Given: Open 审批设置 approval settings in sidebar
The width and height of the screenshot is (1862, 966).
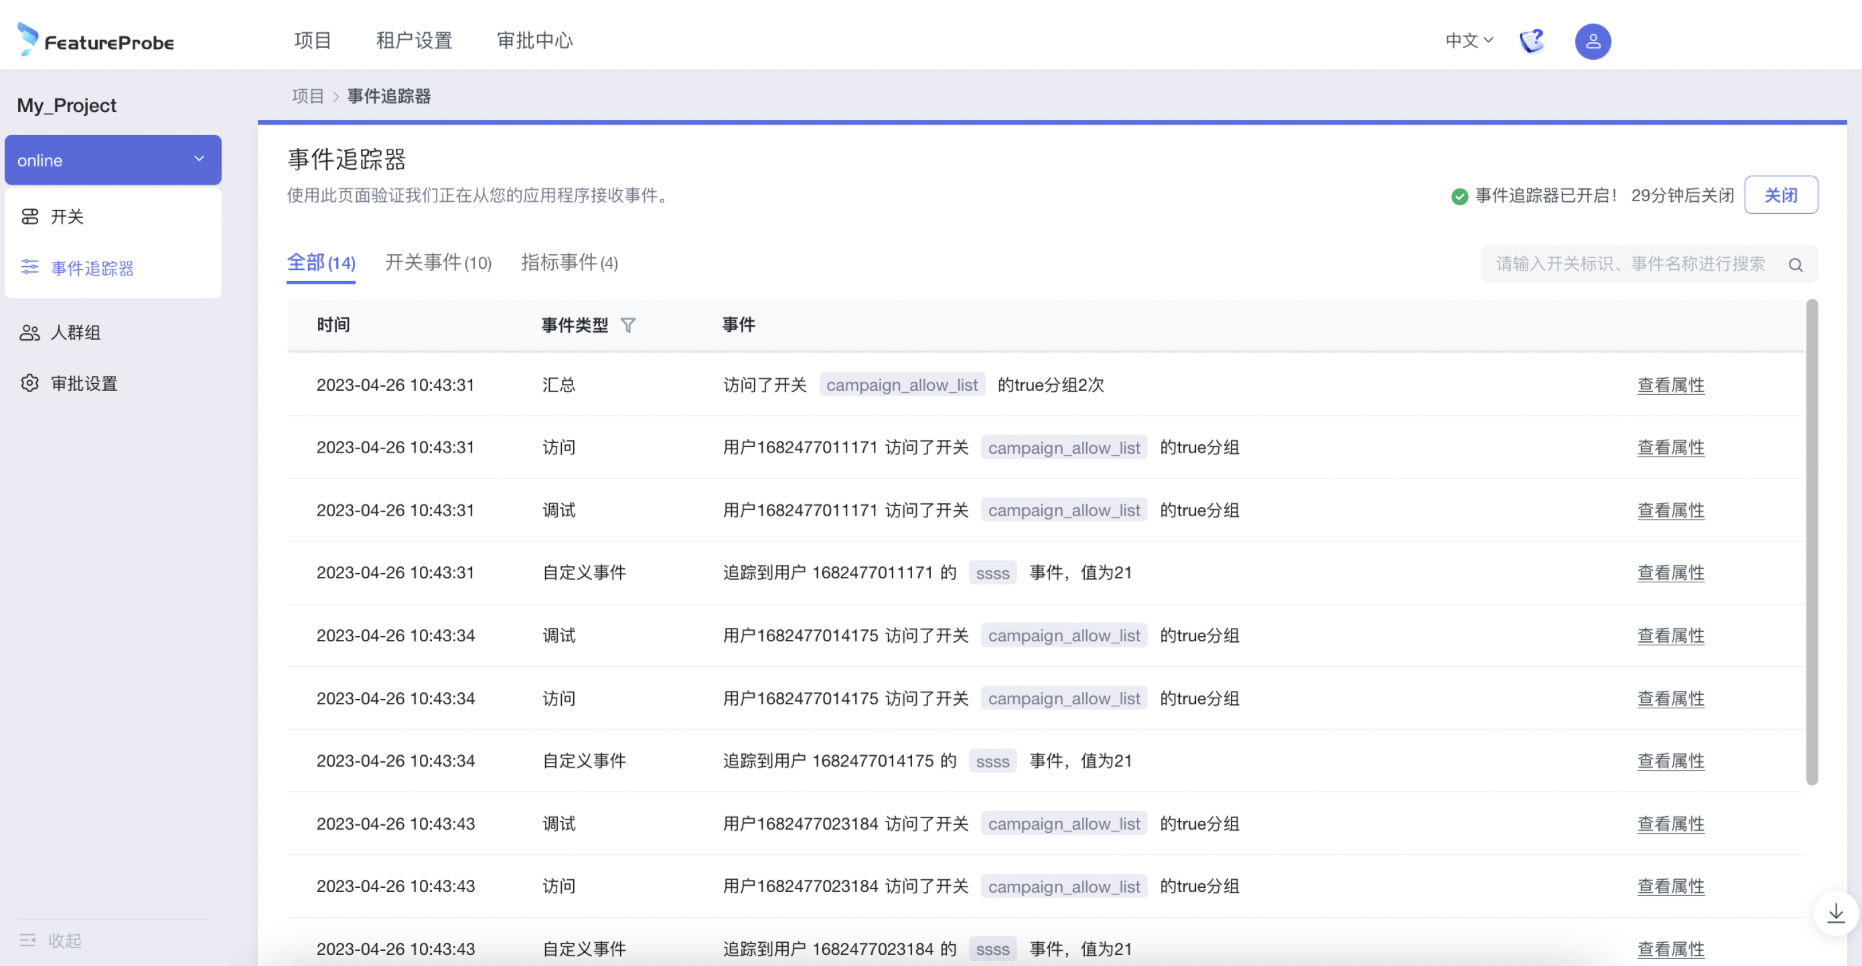Looking at the screenshot, I should pyautogui.click(x=84, y=384).
